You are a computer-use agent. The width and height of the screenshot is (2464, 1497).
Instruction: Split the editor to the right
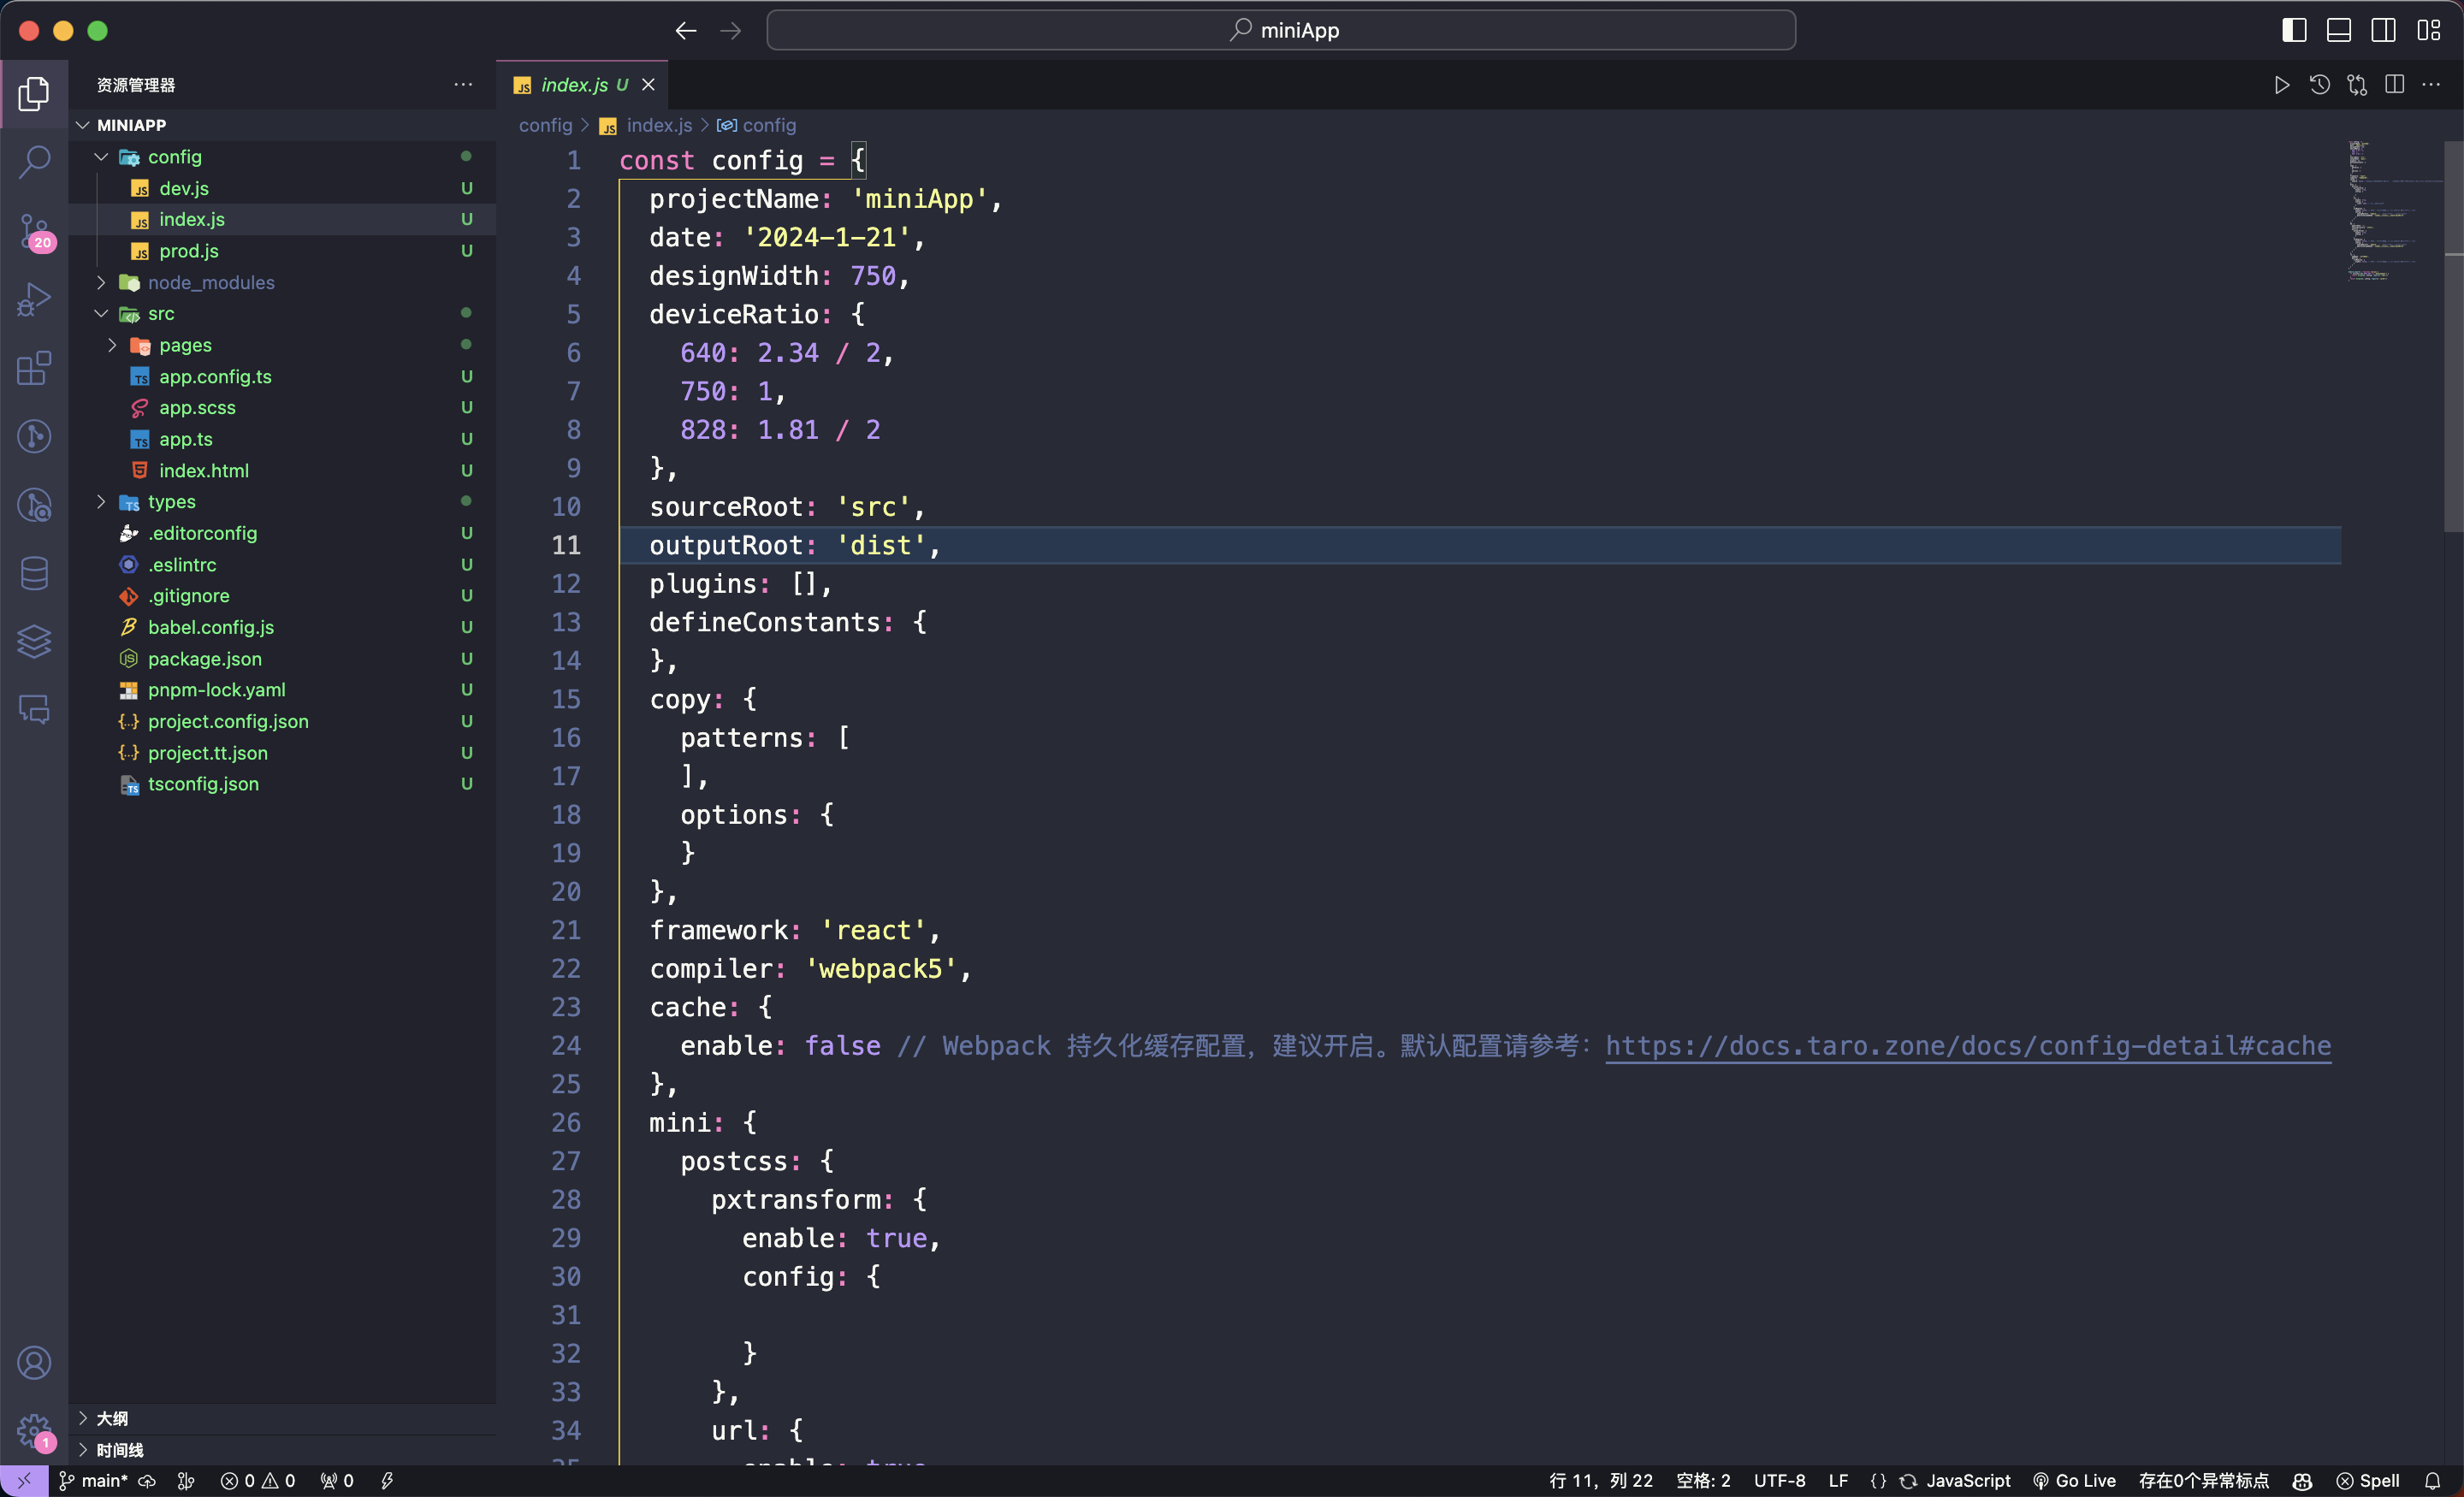point(2394,85)
